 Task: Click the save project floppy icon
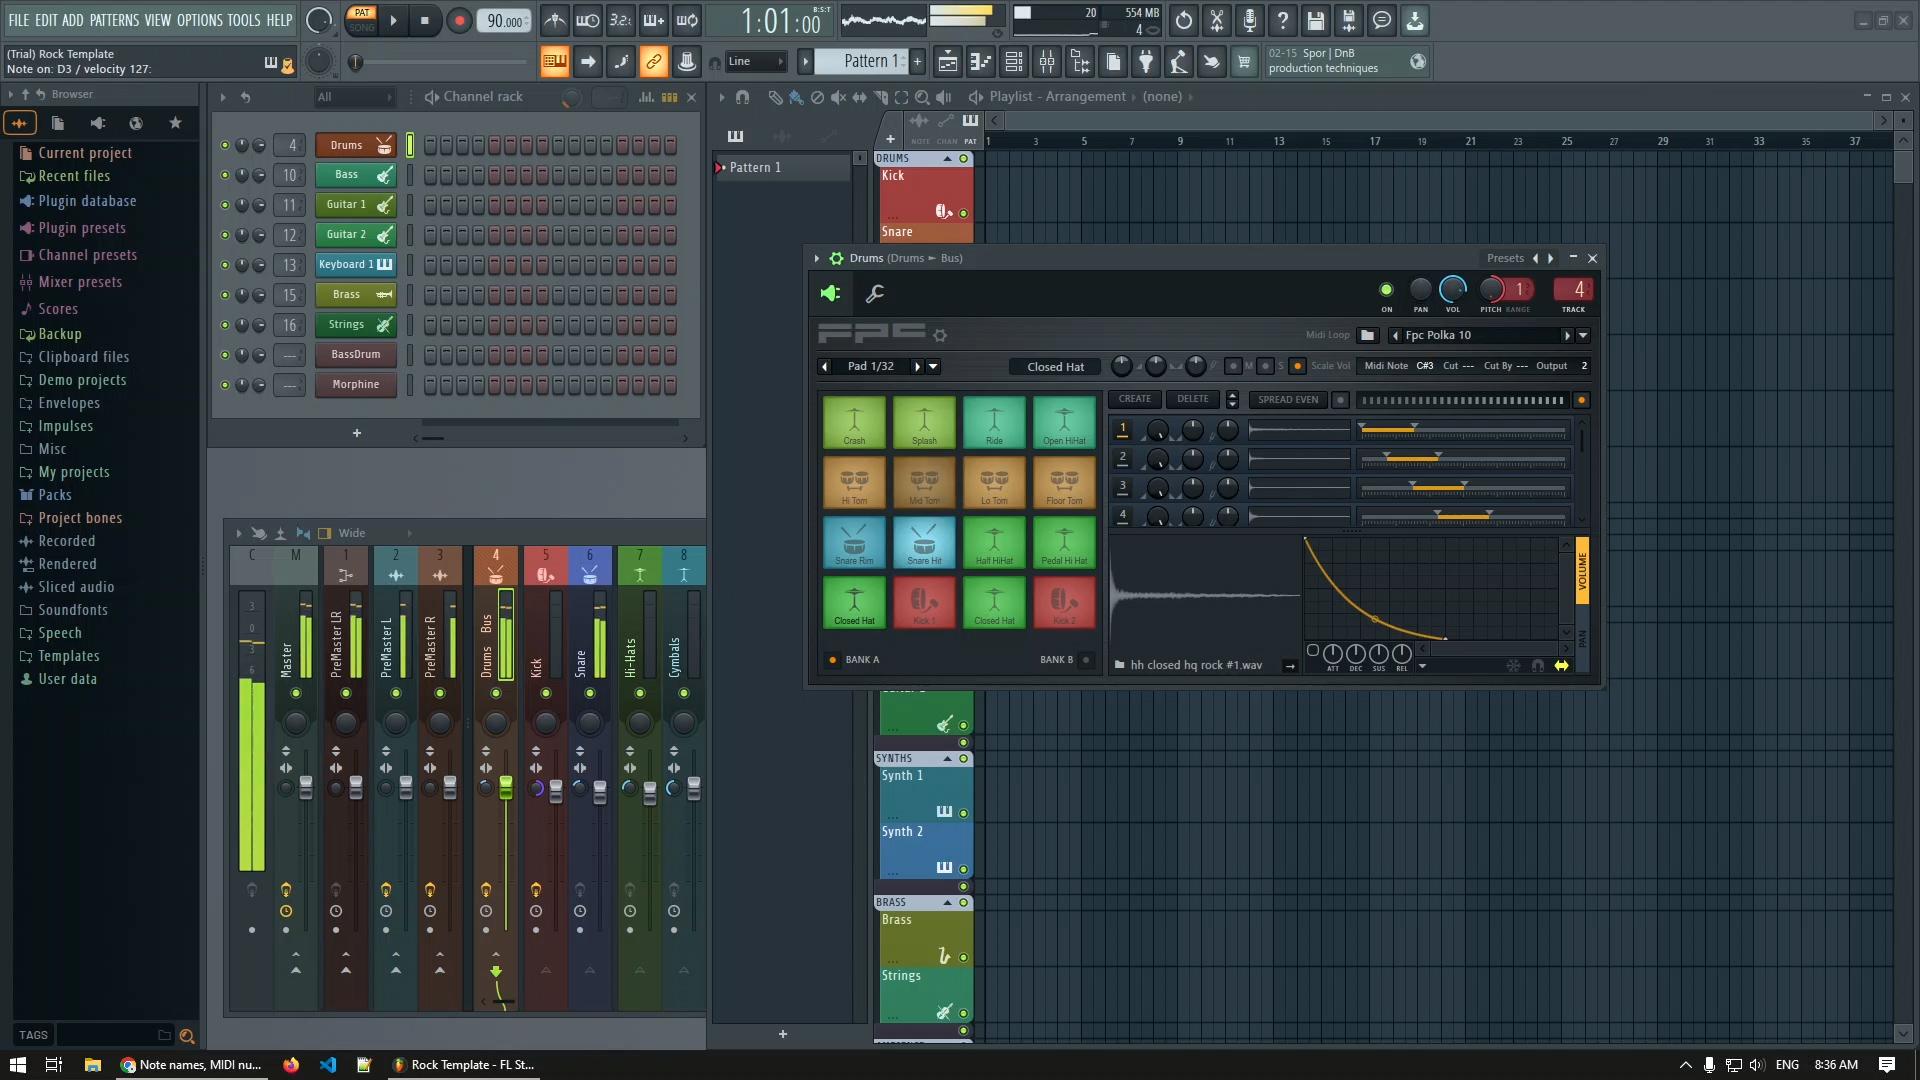coord(1316,20)
